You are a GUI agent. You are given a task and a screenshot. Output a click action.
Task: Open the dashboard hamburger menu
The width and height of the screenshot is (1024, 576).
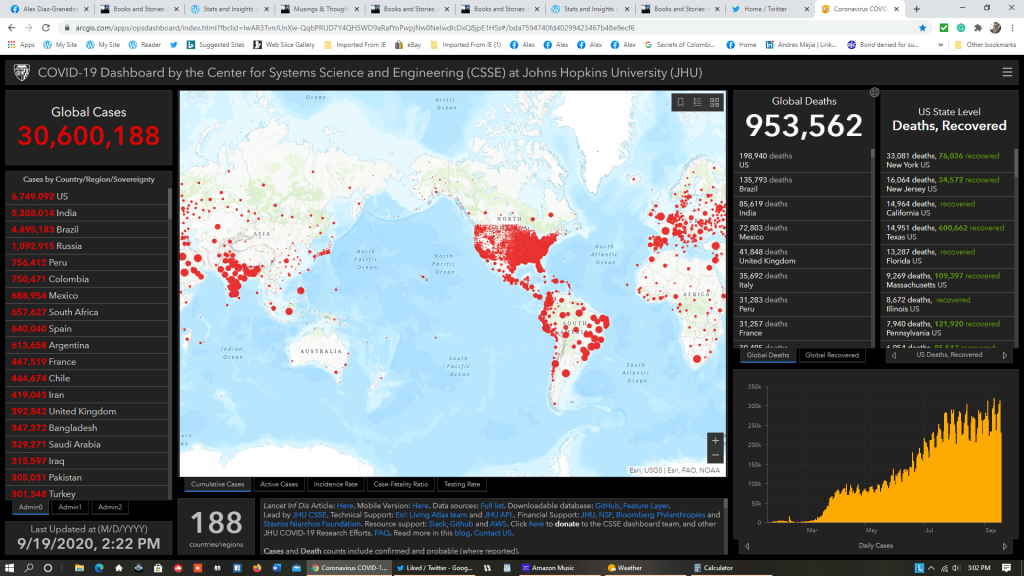click(1007, 72)
